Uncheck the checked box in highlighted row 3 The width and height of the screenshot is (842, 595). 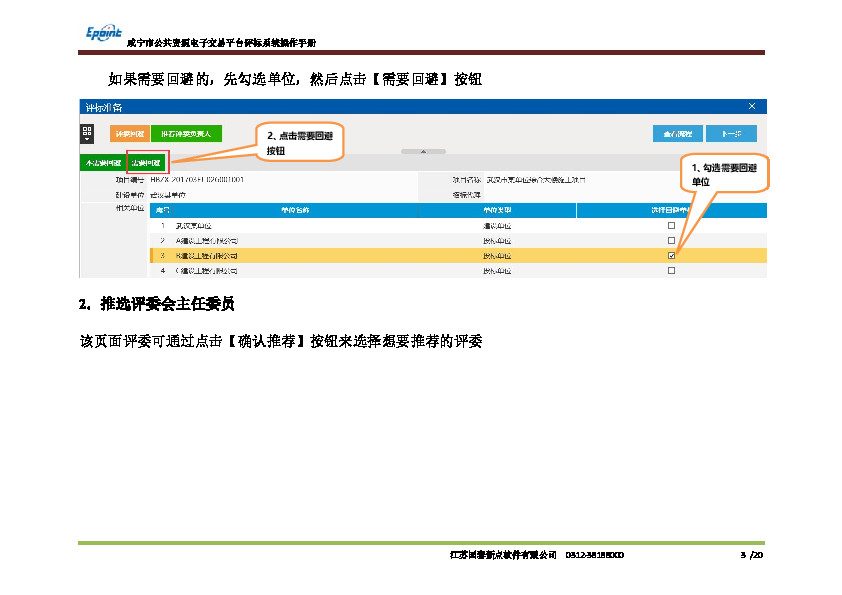(x=671, y=256)
